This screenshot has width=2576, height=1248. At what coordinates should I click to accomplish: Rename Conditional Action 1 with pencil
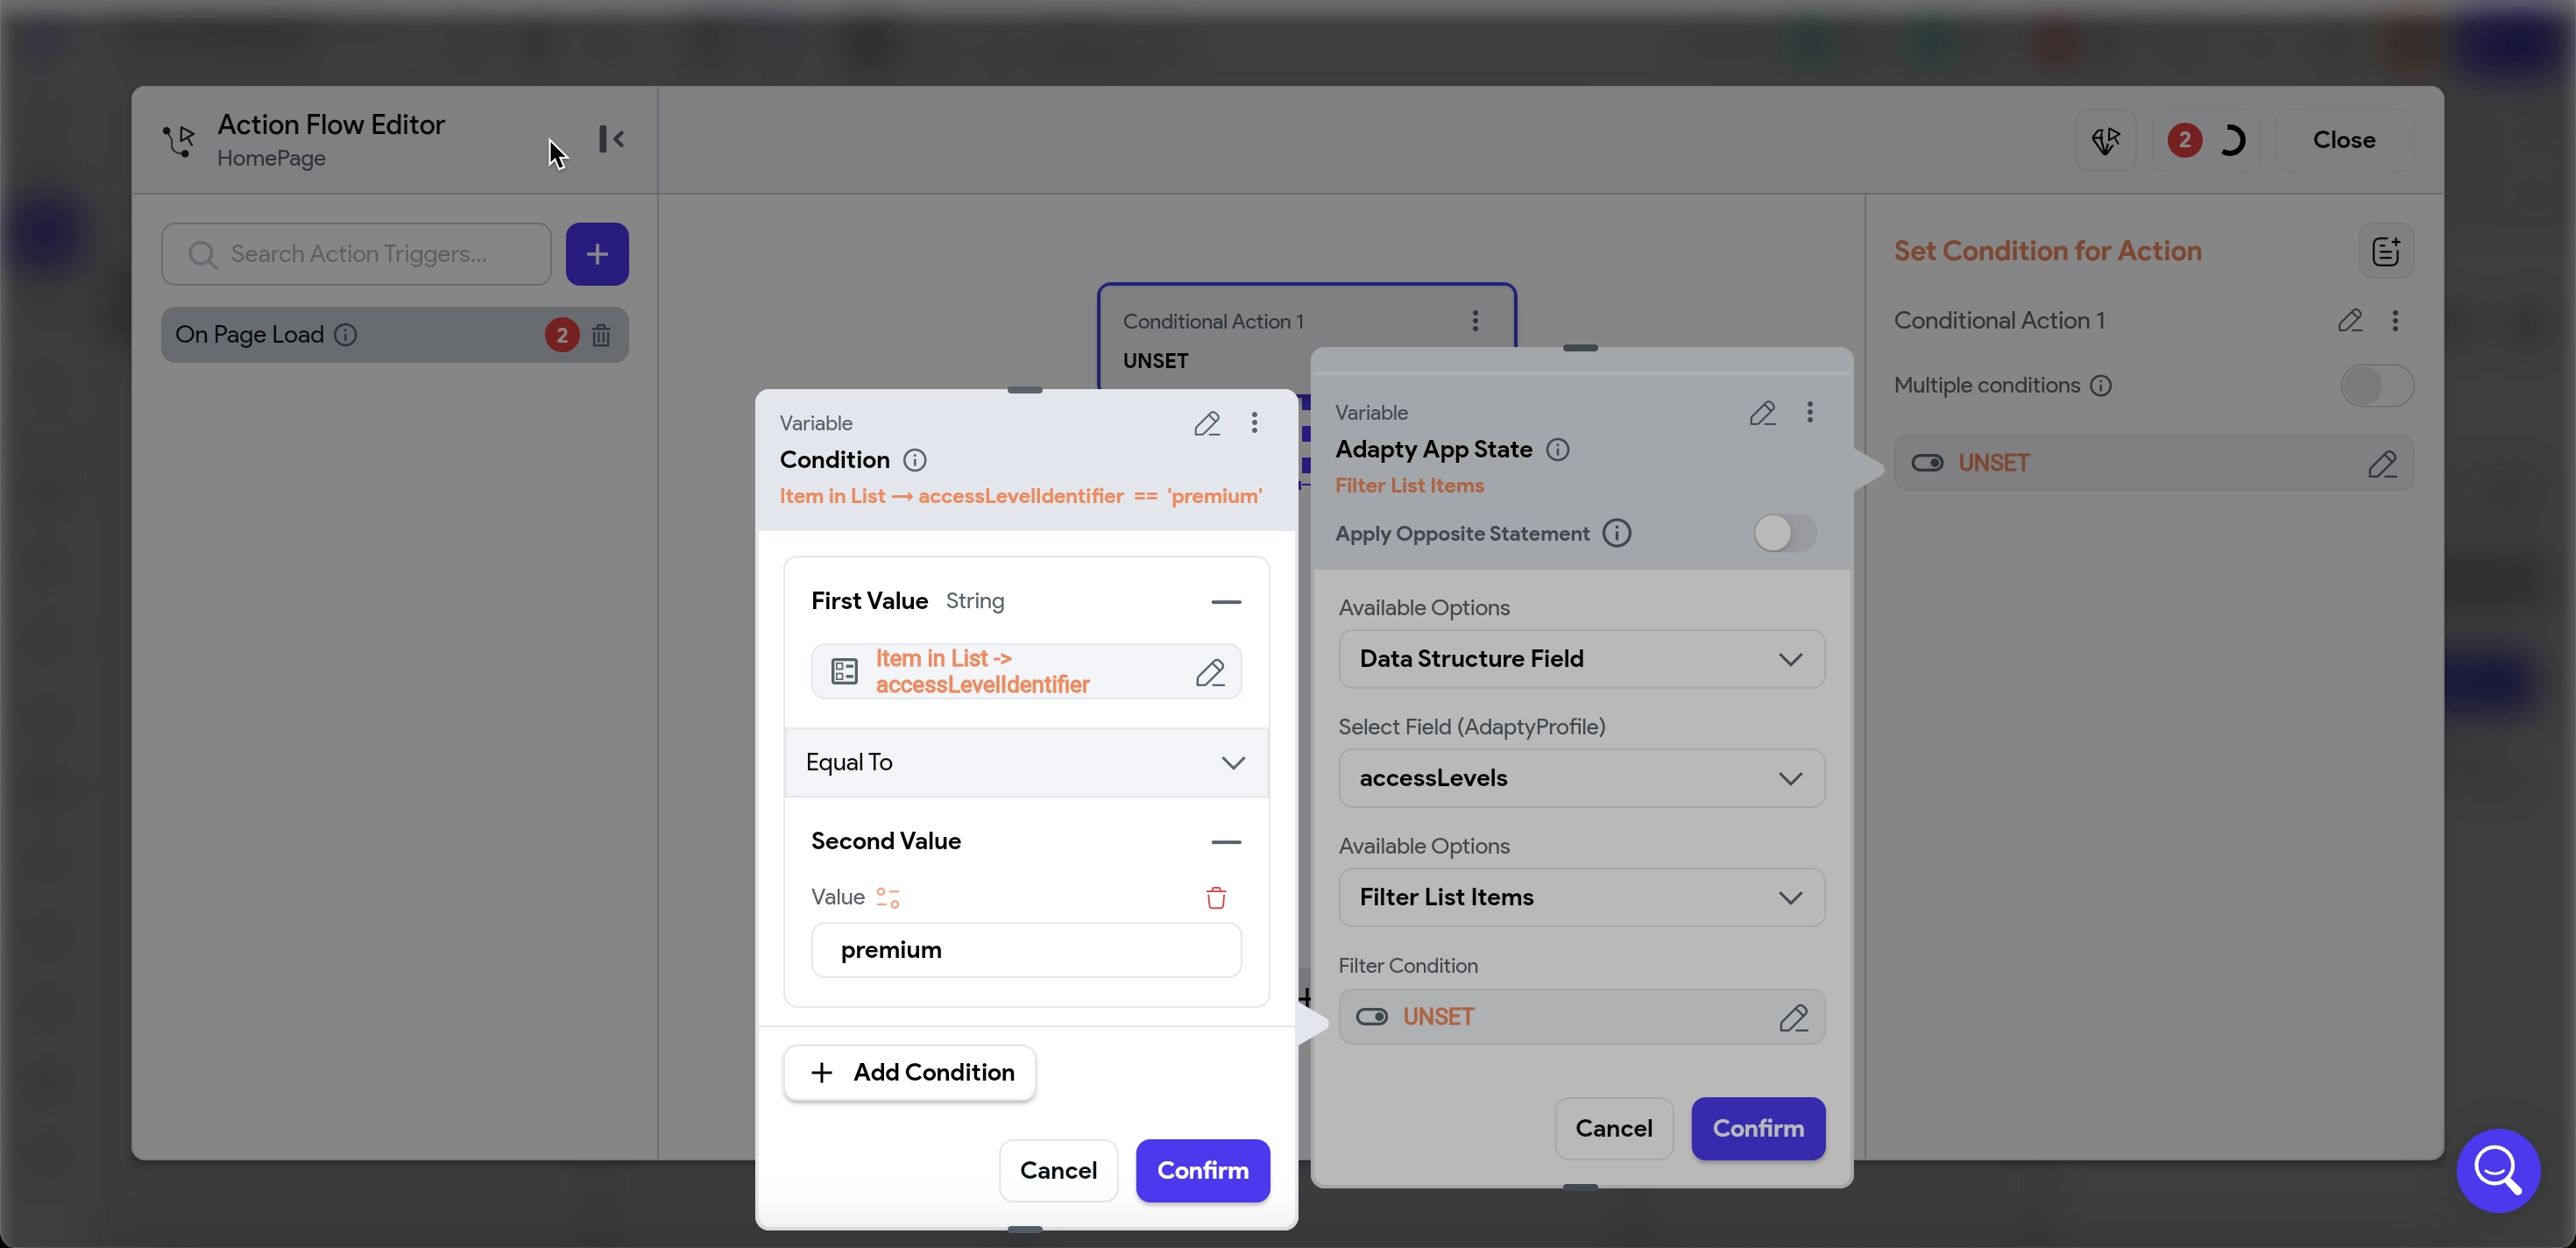pyautogui.click(x=2349, y=320)
